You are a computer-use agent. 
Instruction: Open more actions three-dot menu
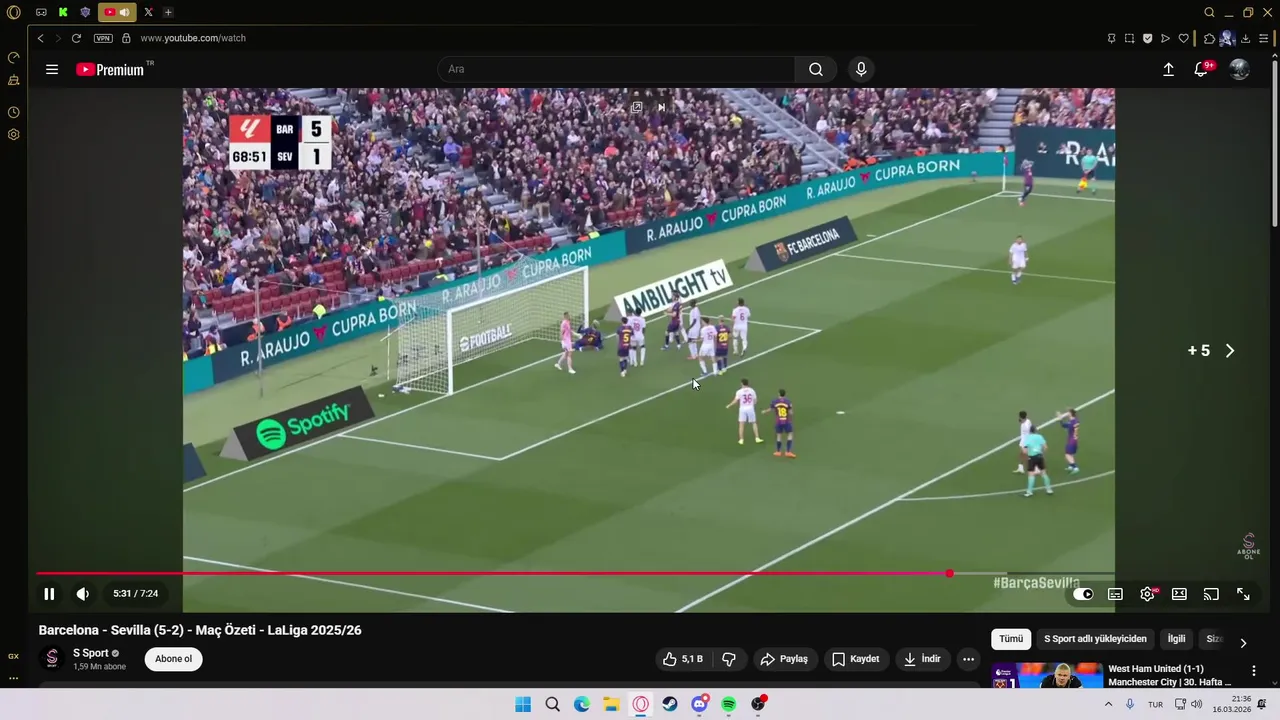(x=968, y=659)
